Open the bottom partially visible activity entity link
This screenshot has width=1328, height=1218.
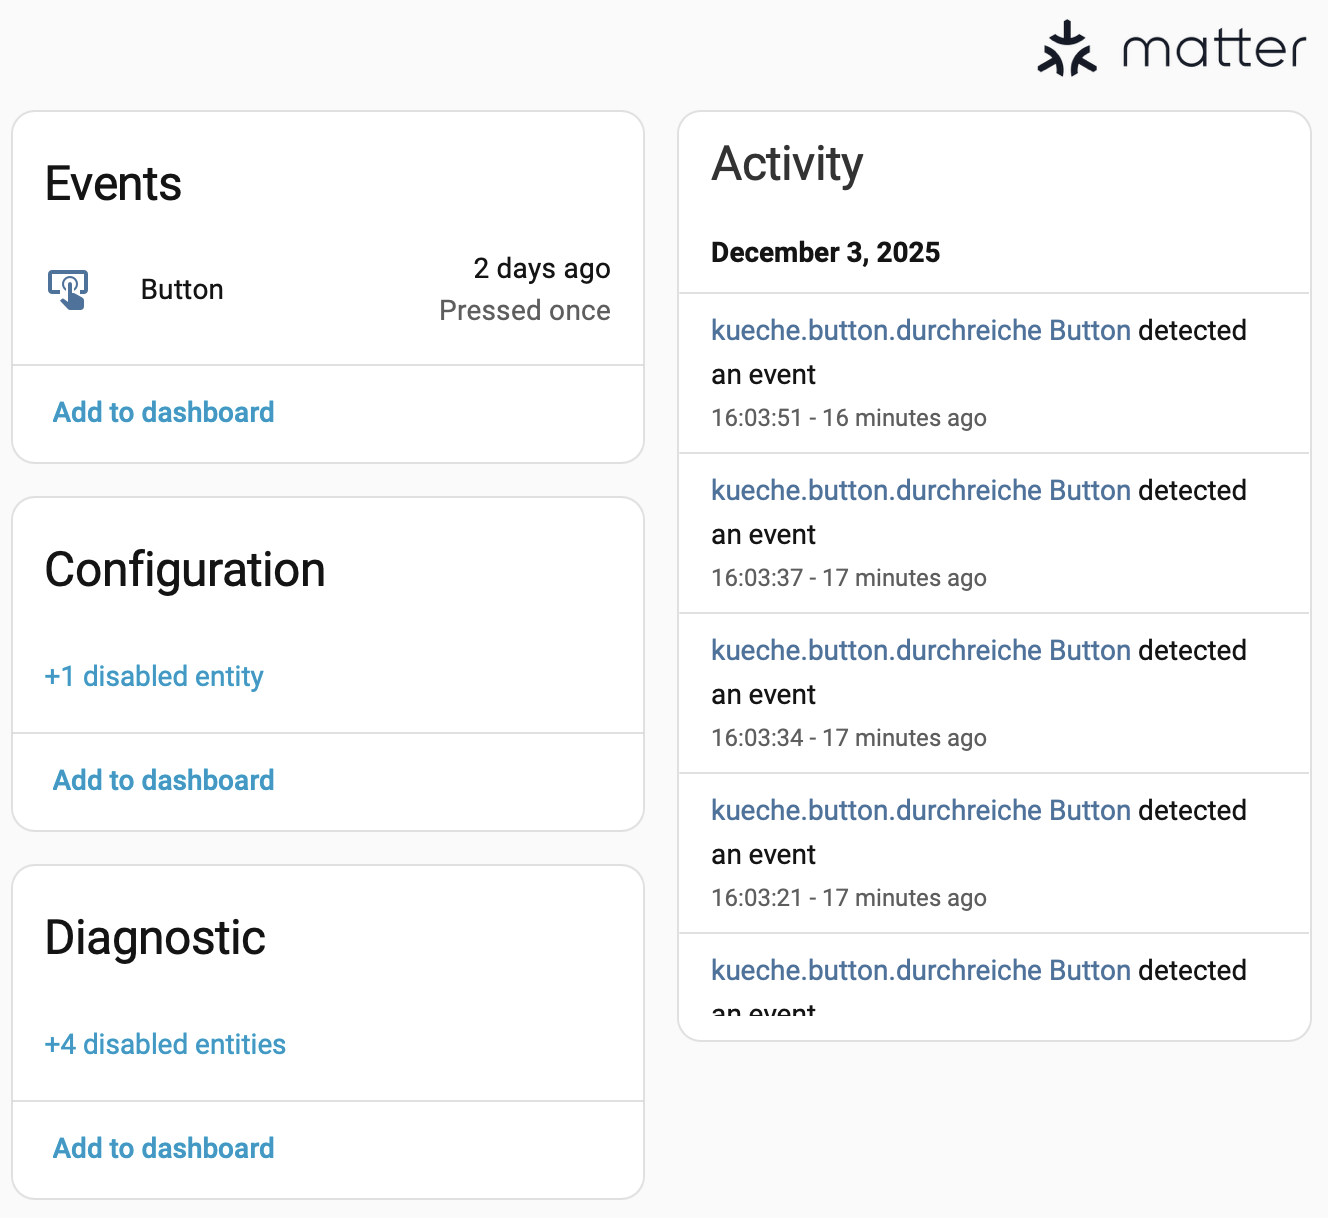tap(920, 971)
